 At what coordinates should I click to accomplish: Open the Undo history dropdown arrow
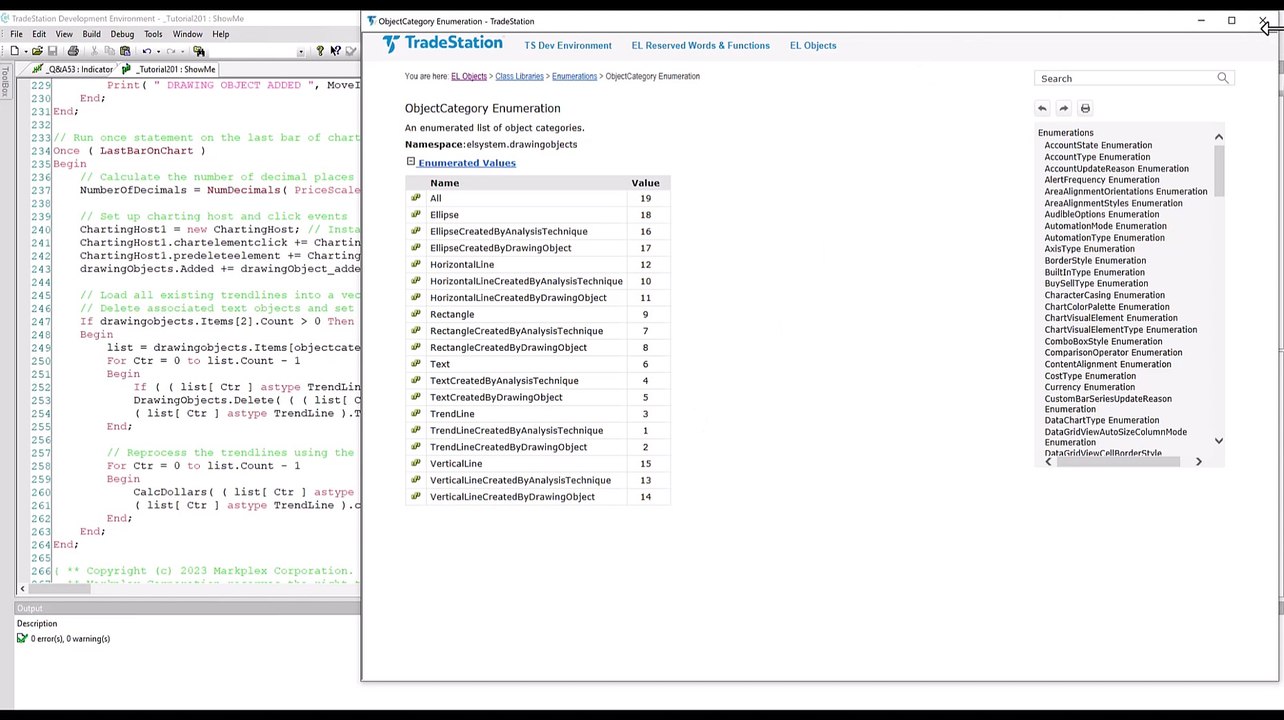click(x=157, y=51)
